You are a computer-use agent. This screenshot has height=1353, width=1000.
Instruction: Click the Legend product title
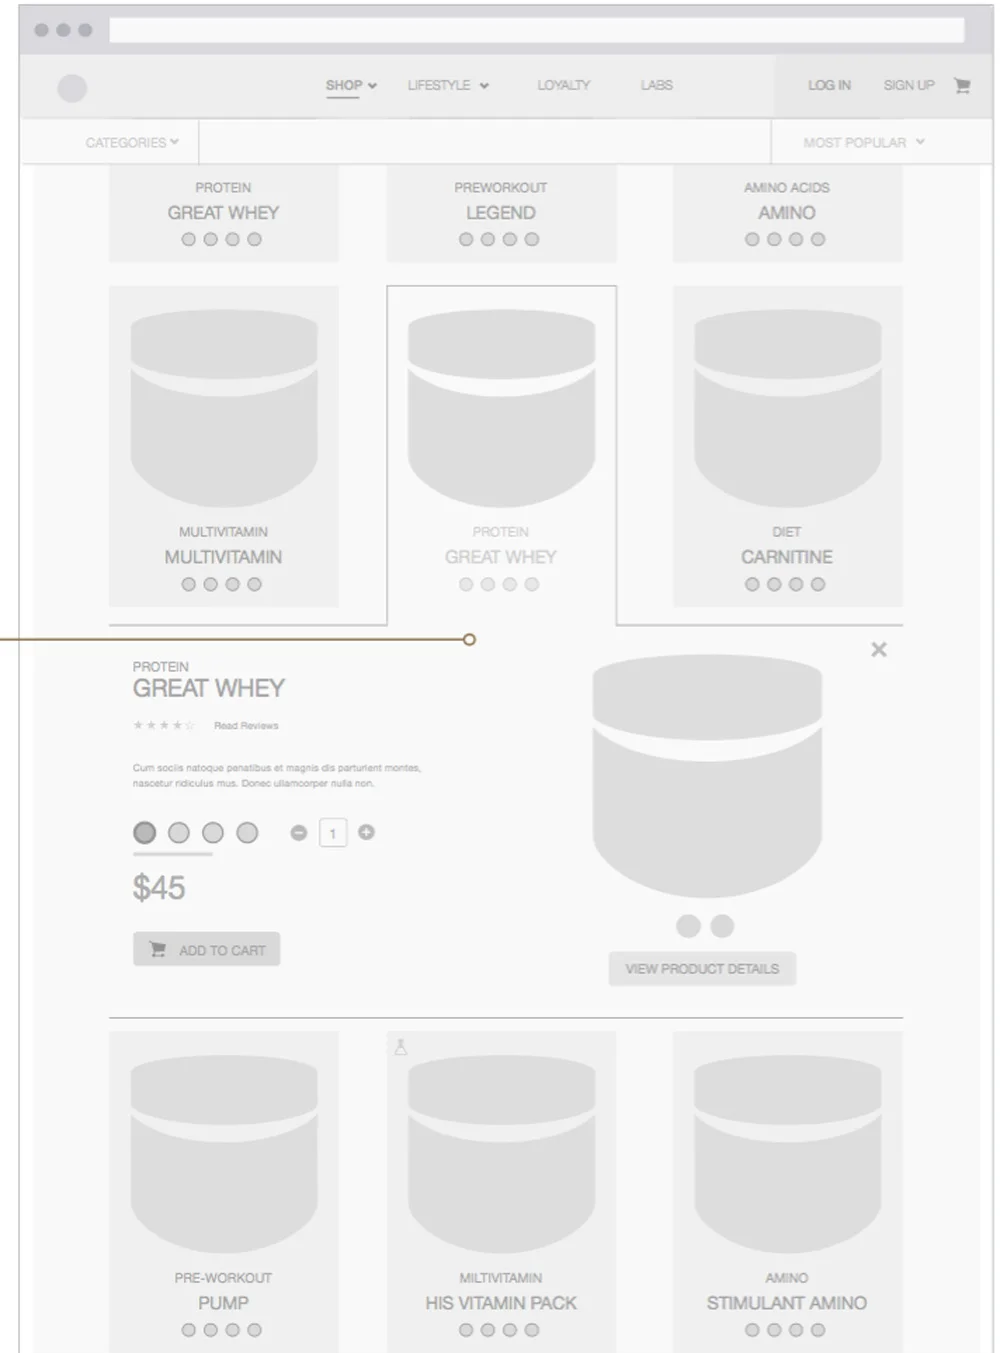point(501,213)
